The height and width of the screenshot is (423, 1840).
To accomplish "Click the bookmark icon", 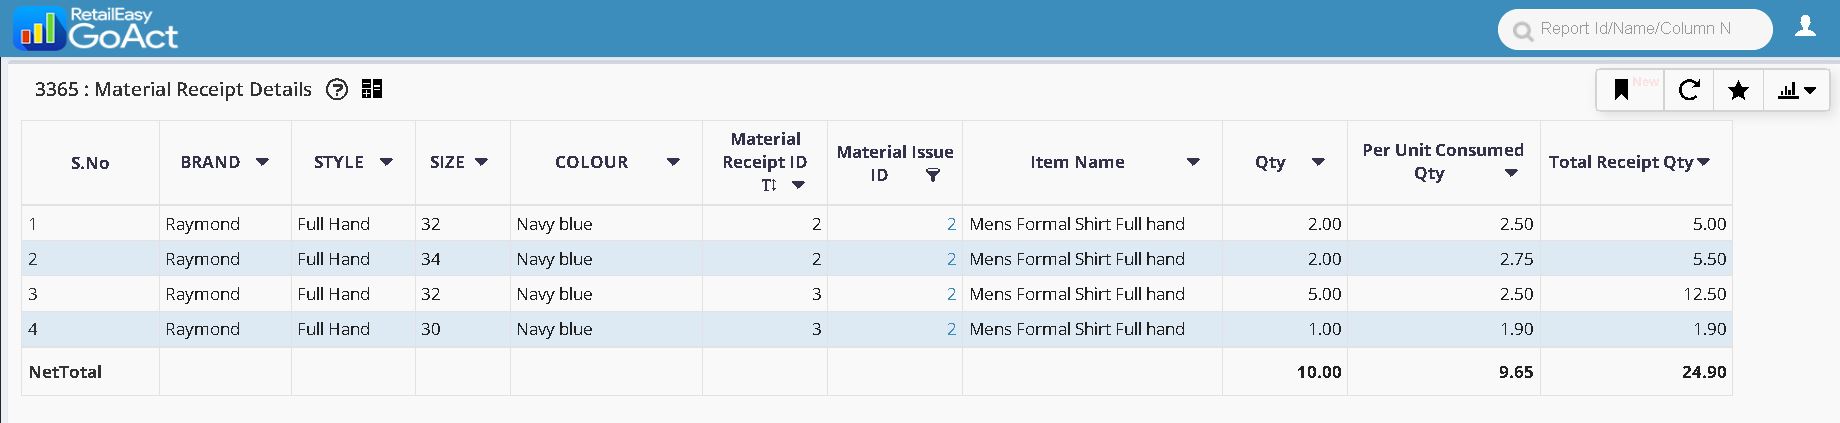I will pyautogui.click(x=1622, y=91).
